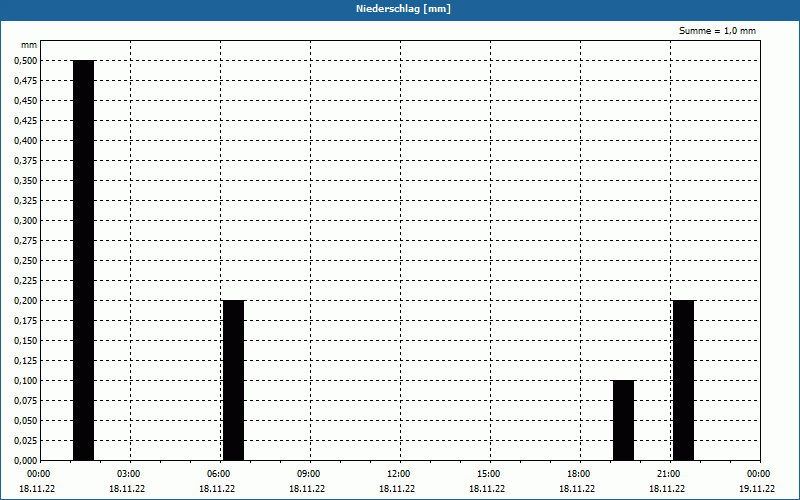Image resolution: width=800 pixels, height=500 pixels.
Task: Click the 12:00 time axis label
Action: [398, 474]
